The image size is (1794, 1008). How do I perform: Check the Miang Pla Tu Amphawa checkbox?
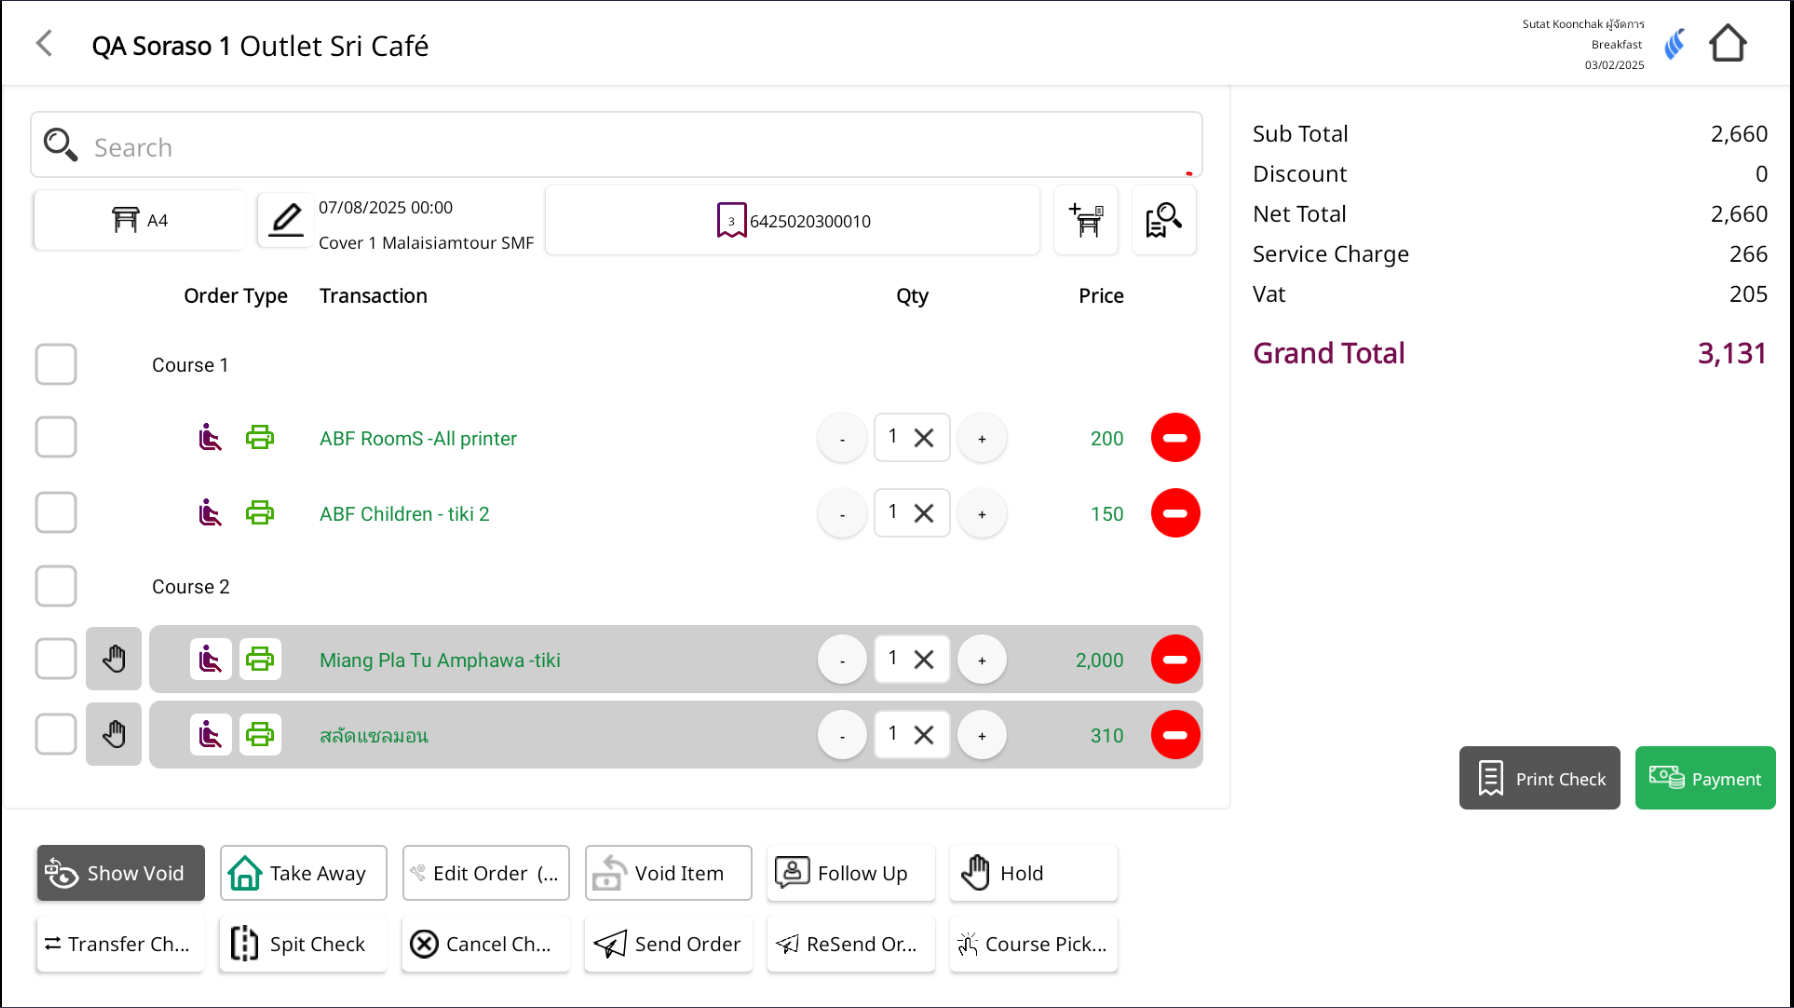(x=56, y=659)
